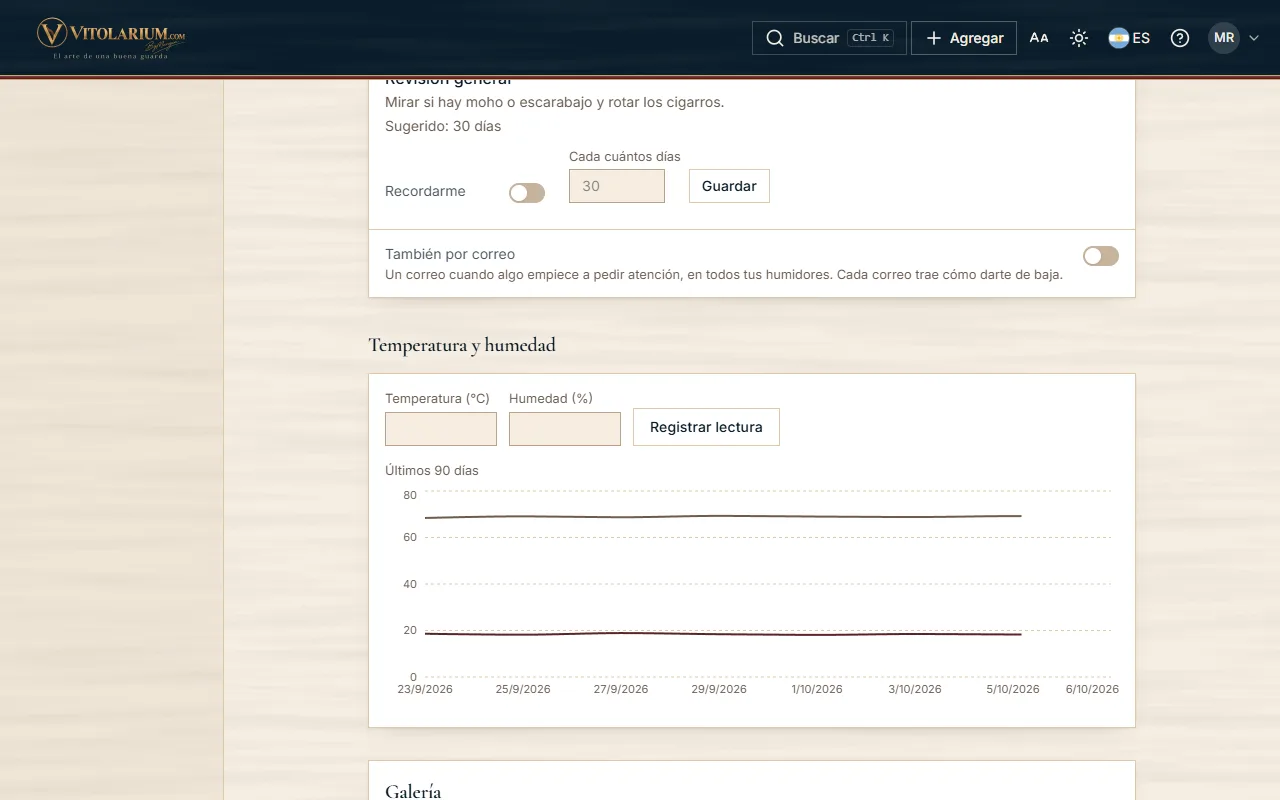The image size is (1280, 800).
Task: Click the plus icon in Agregar
Action: point(934,38)
